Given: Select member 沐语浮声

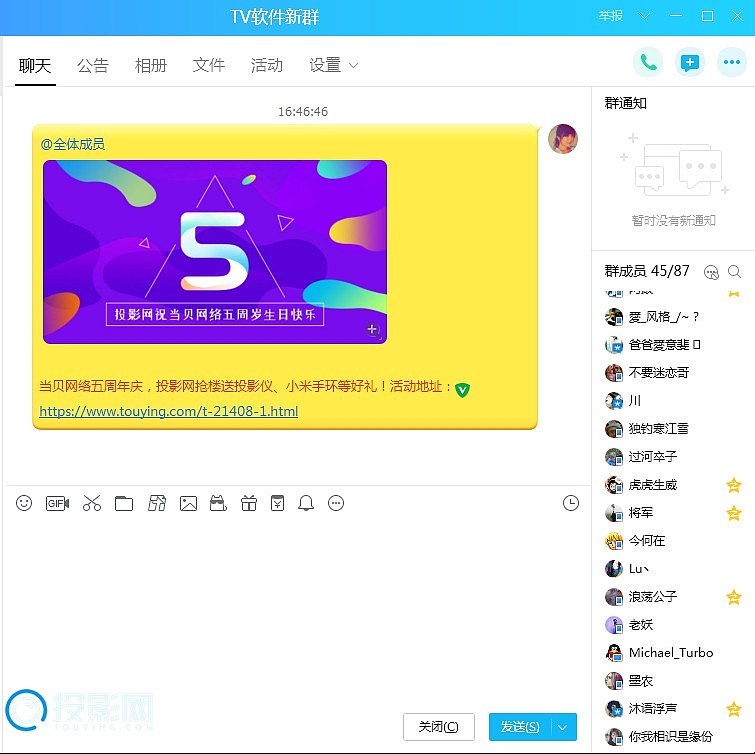Looking at the screenshot, I should coord(672,709).
